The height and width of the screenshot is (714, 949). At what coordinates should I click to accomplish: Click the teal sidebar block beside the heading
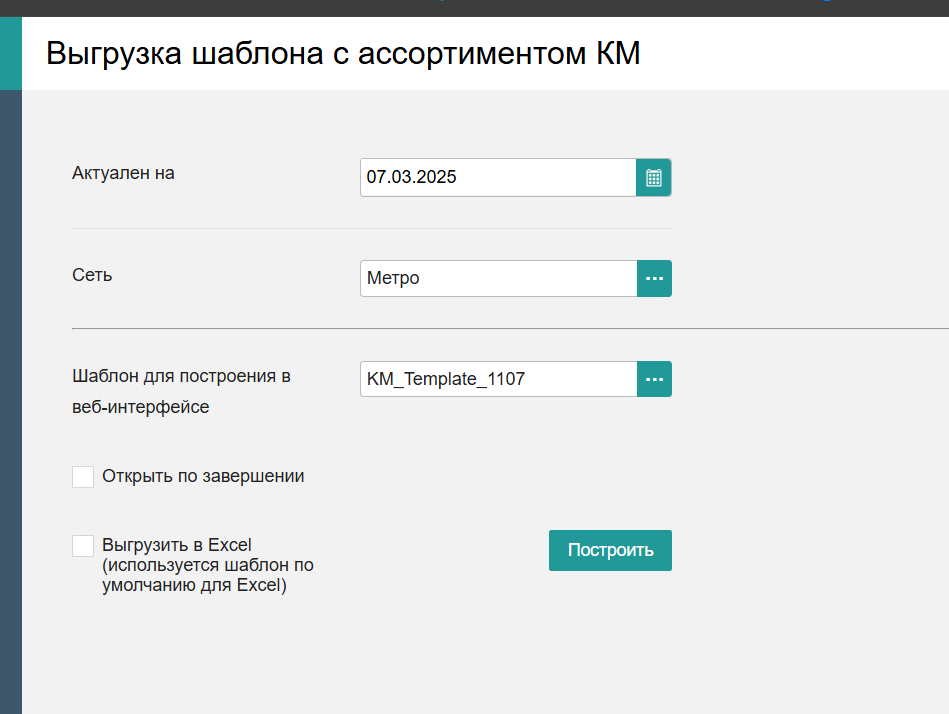tap(11, 53)
